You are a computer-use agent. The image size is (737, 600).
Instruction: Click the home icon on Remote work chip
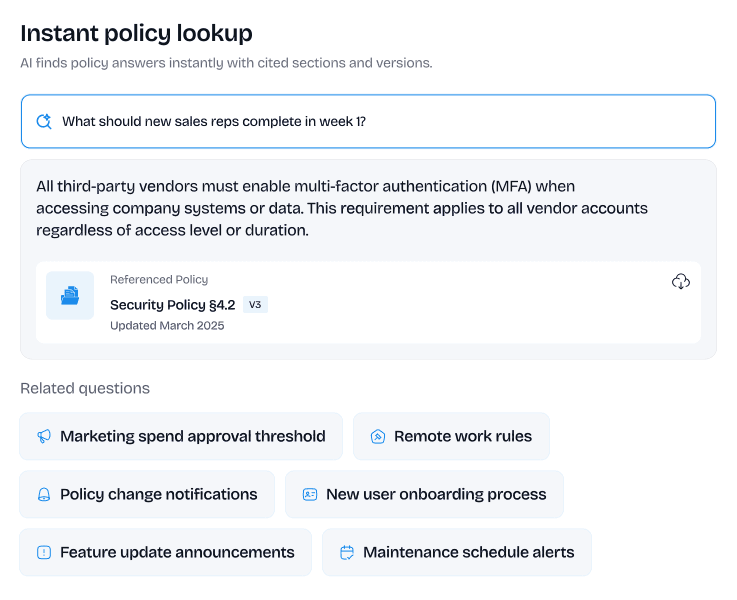[377, 436]
